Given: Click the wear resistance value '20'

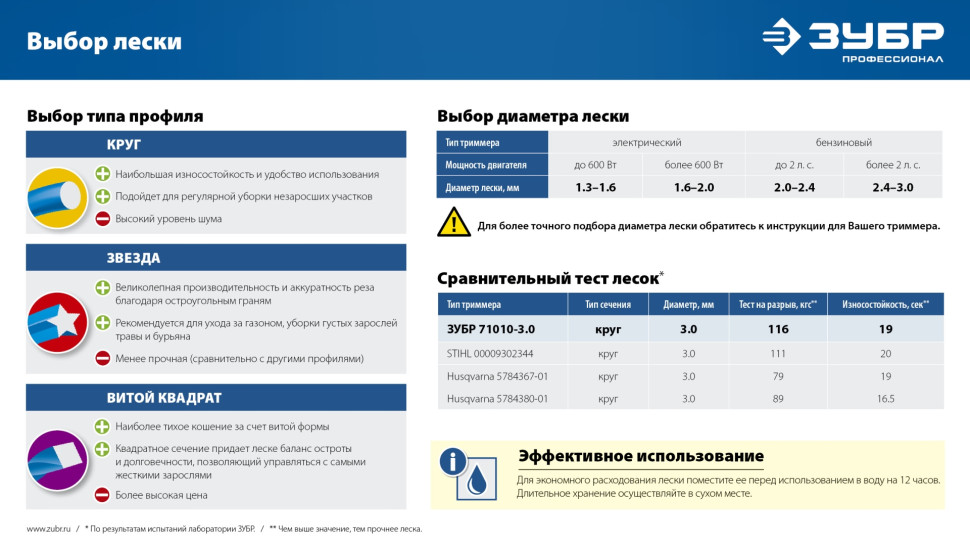Looking at the screenshot, I should (886, 354).
